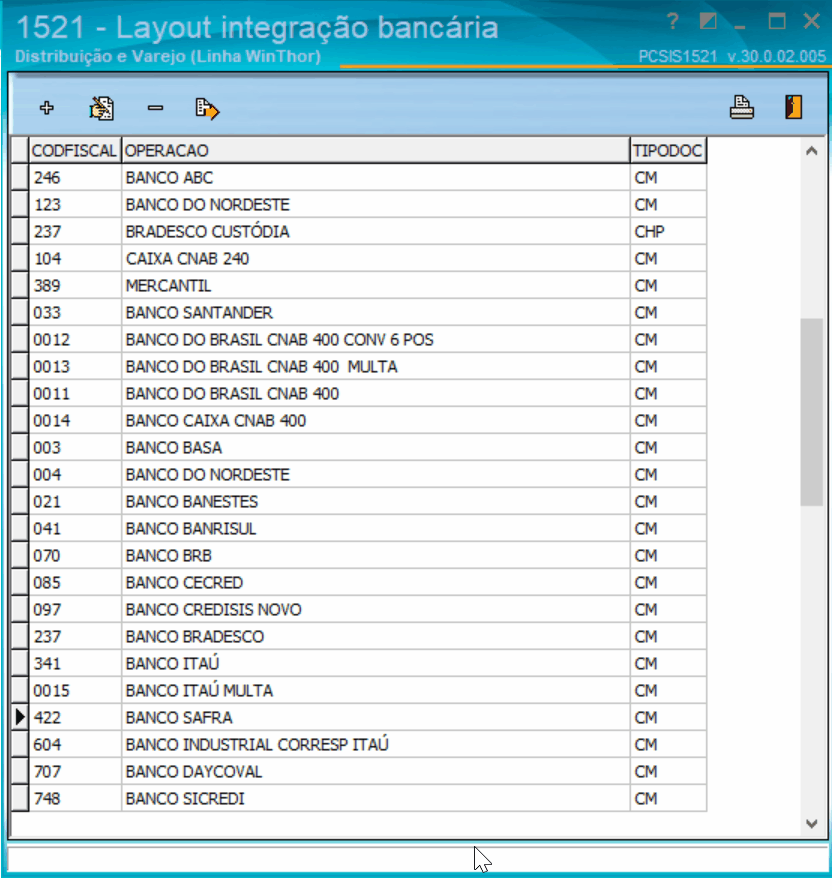Click code 389 cell
Image resolution: width=832 pixels, height=890 pixels.
75,286
